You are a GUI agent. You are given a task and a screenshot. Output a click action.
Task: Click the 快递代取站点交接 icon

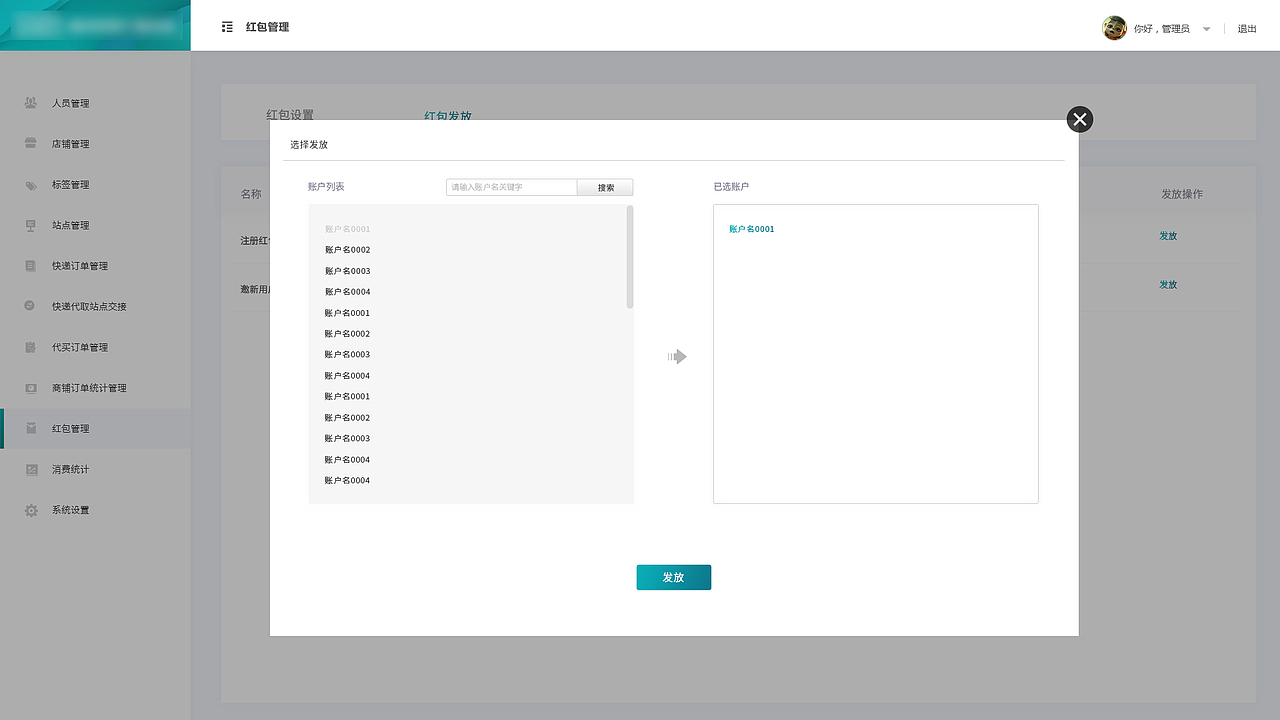[31, 306]
